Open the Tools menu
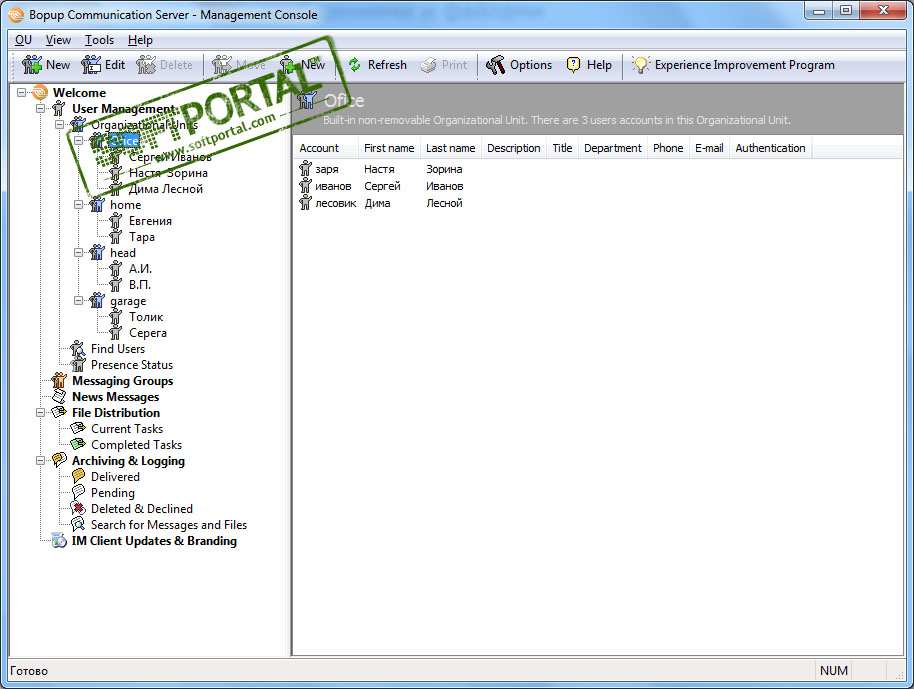914x689 pixels. click(x=99, y=40)
